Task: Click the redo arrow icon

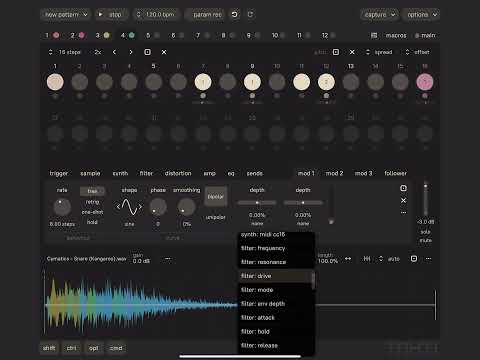Action: point(250,14)
